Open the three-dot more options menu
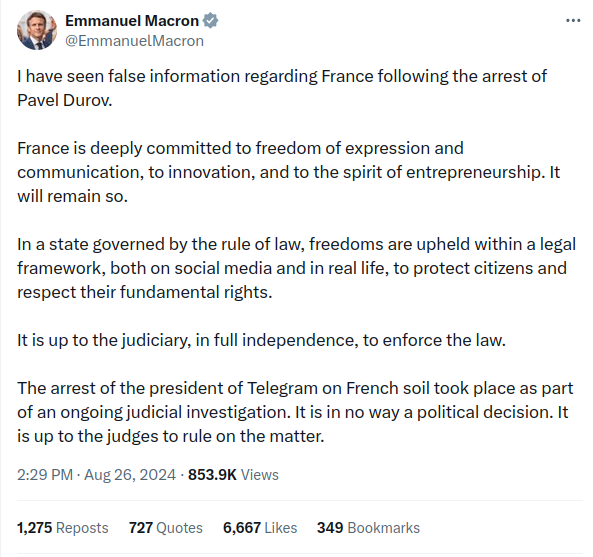This screenshot has width=593, height=557. pyautogui.click(x=573, y=20)
